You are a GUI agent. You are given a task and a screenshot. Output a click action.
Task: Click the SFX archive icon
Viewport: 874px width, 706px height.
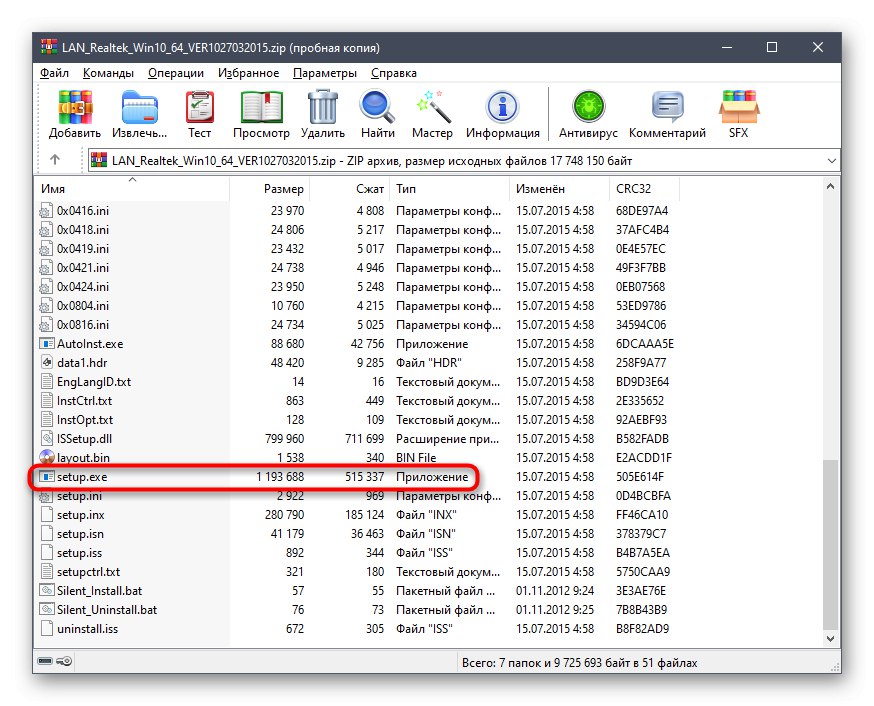coord(739,106)
